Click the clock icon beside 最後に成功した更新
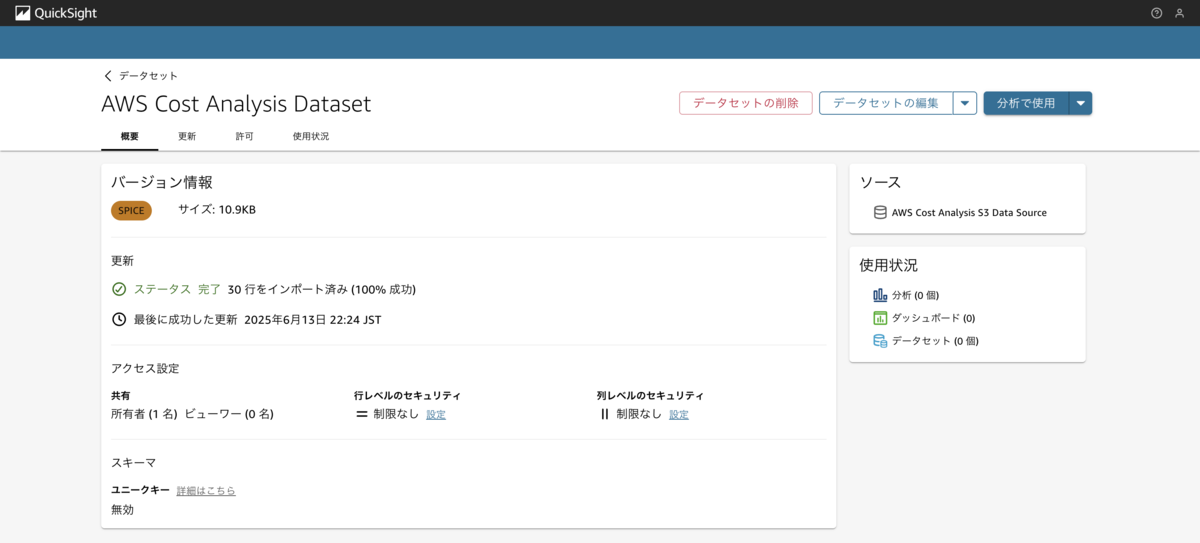The height and width of the screenshot is (543, 1200). pos(119,320)
